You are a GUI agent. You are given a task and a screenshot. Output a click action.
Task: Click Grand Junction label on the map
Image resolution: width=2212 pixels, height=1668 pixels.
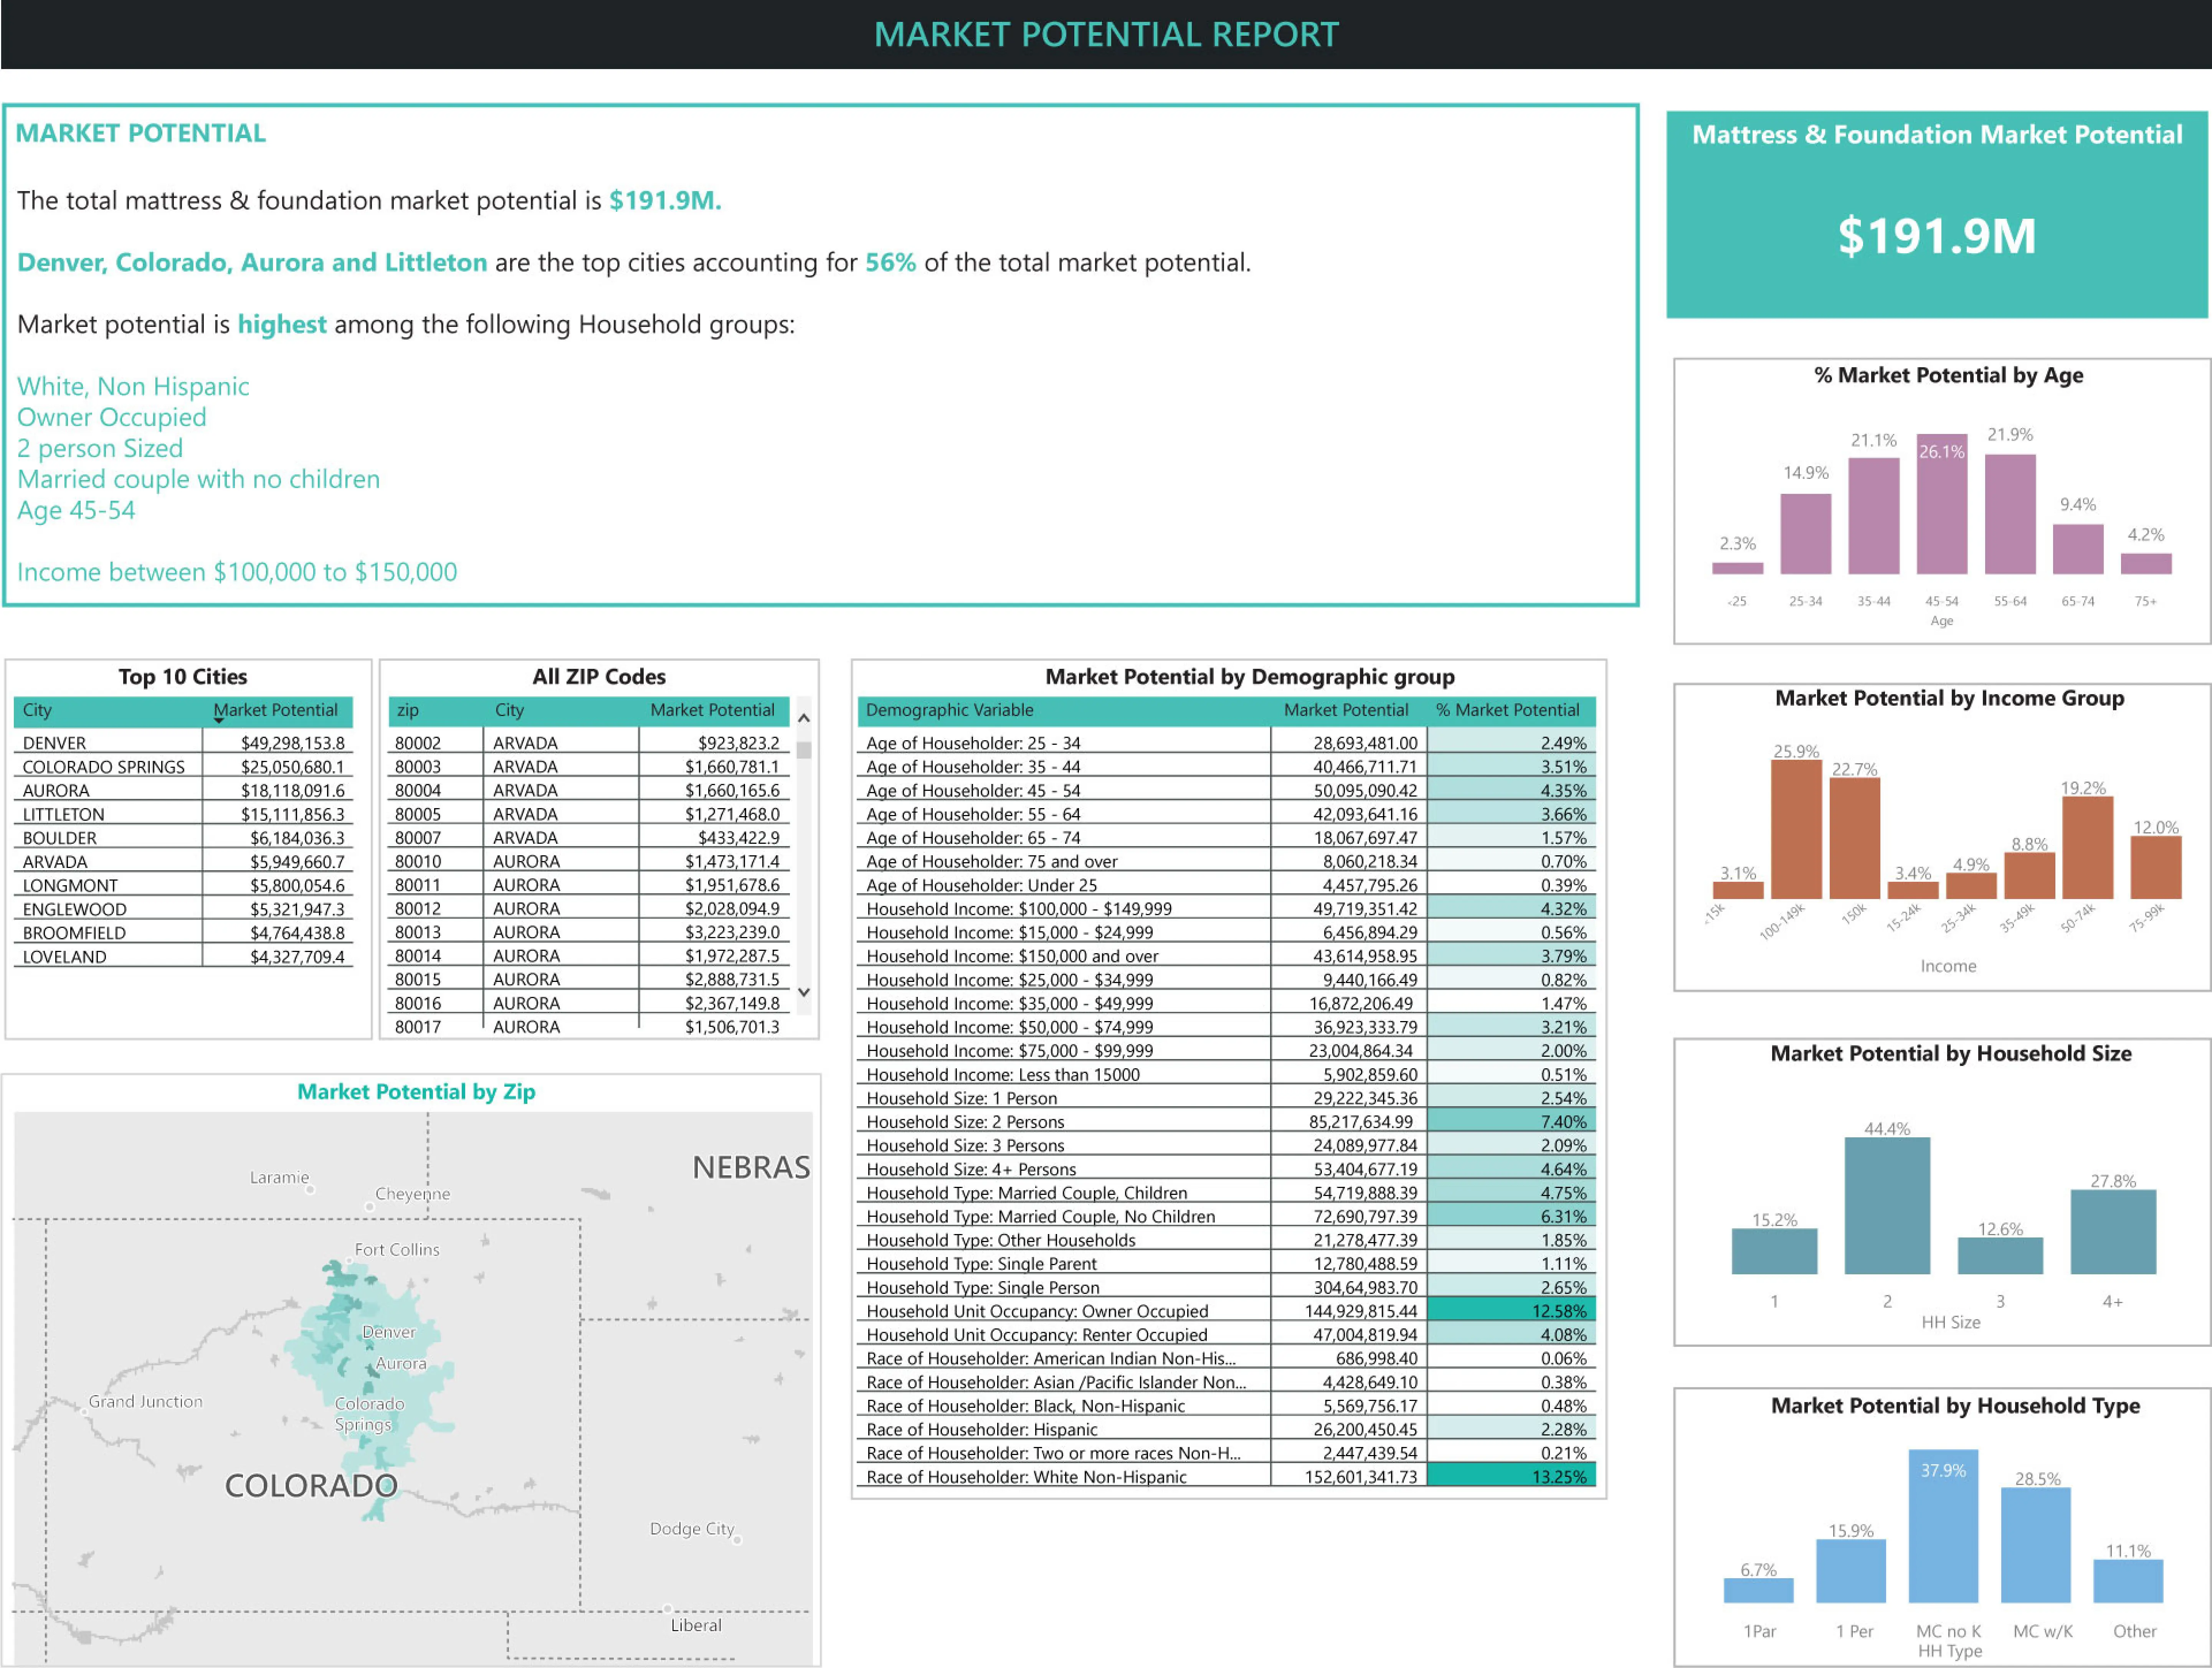point(146,1402)
